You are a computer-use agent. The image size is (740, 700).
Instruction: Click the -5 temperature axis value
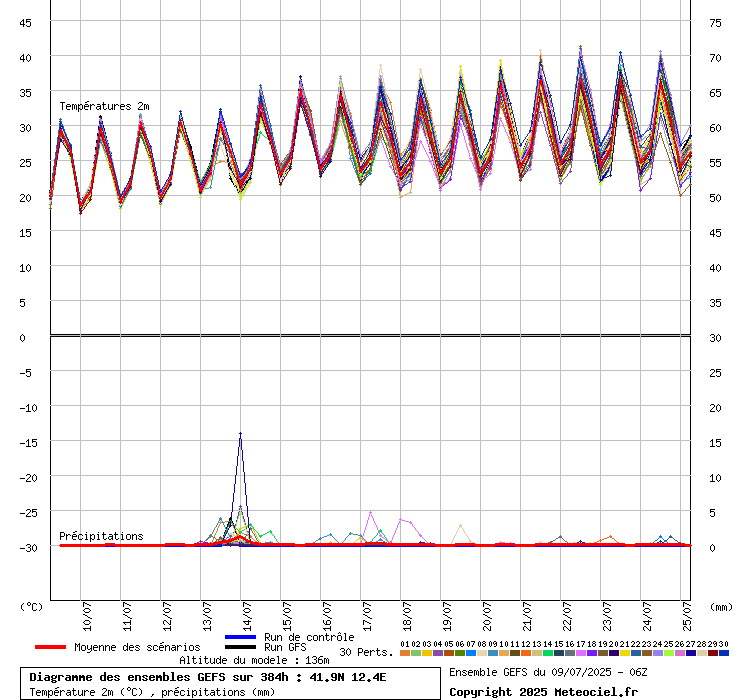click(25, 373)
